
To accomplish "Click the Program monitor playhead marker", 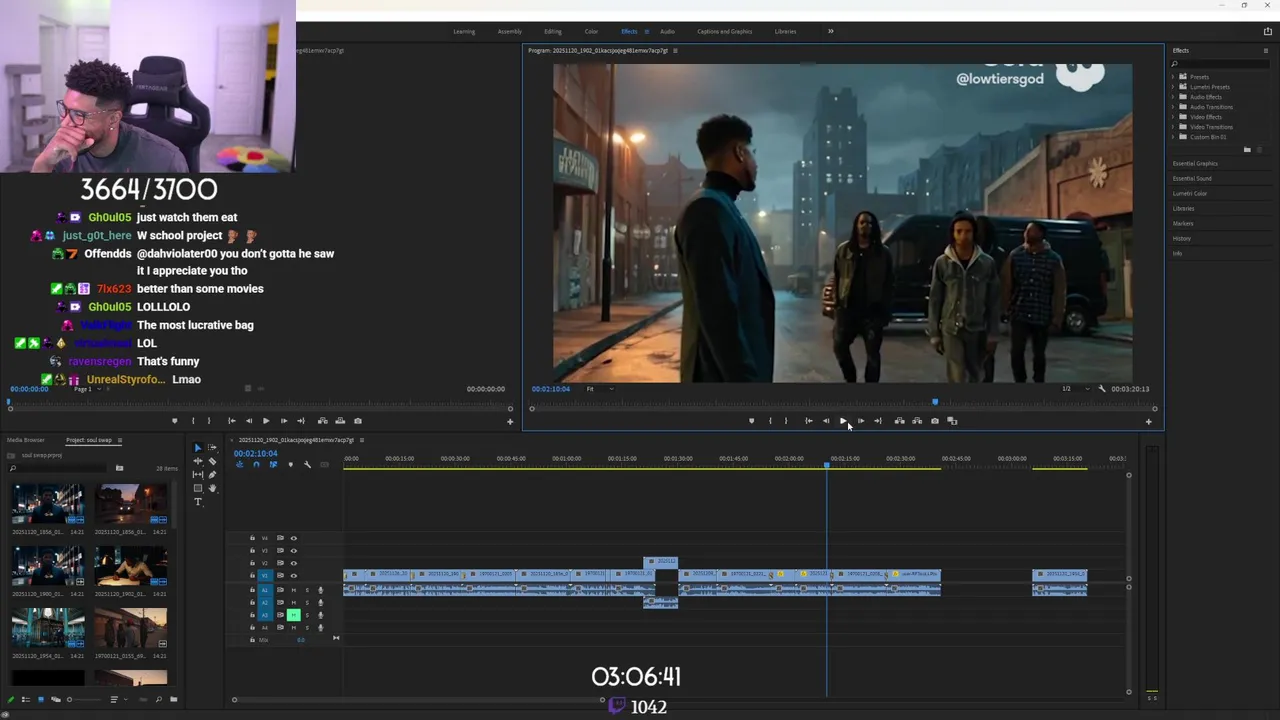I will click(935, 402).
